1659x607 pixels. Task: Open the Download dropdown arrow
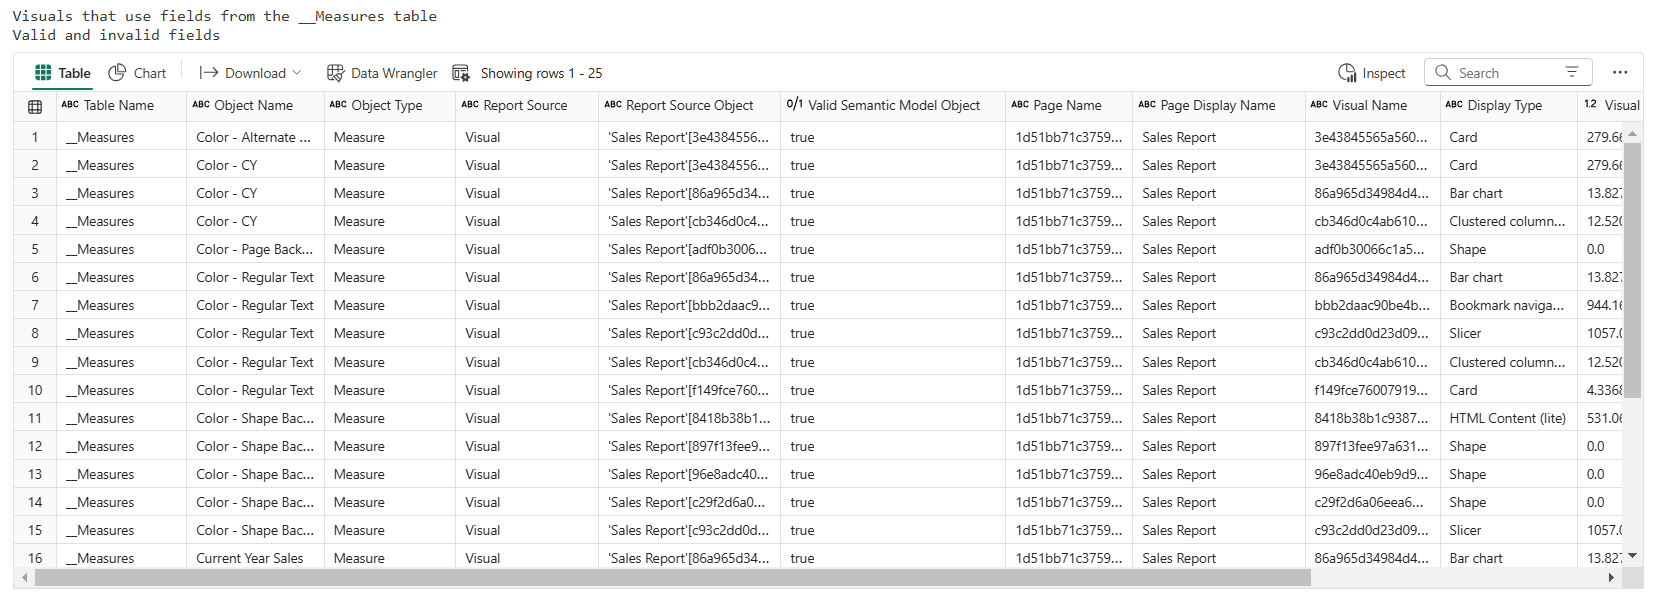[x=297, y=73]
